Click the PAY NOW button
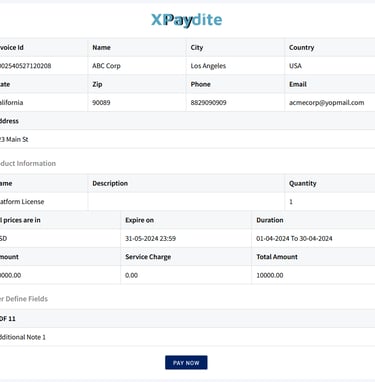 [186, 362]
